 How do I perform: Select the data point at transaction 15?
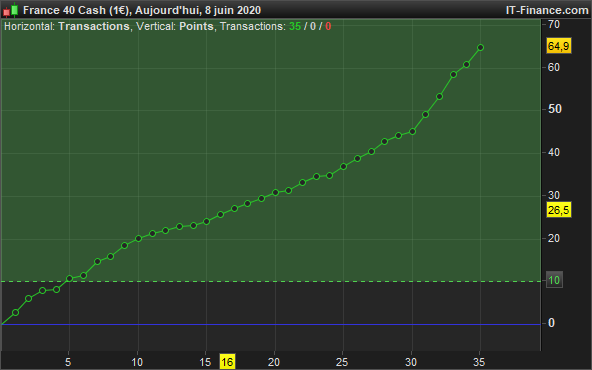pos(206,221)
